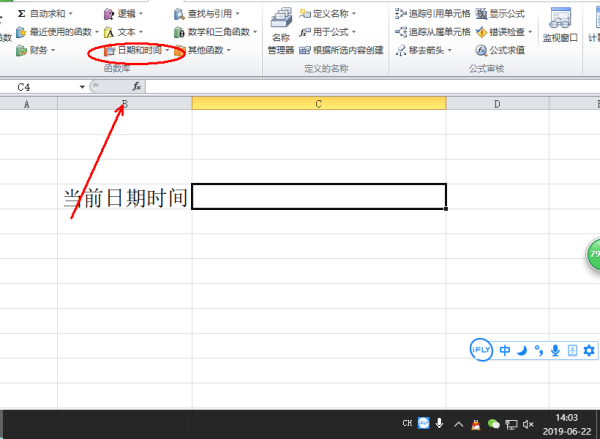Toggle the muted volume icon in system tray

528,424
